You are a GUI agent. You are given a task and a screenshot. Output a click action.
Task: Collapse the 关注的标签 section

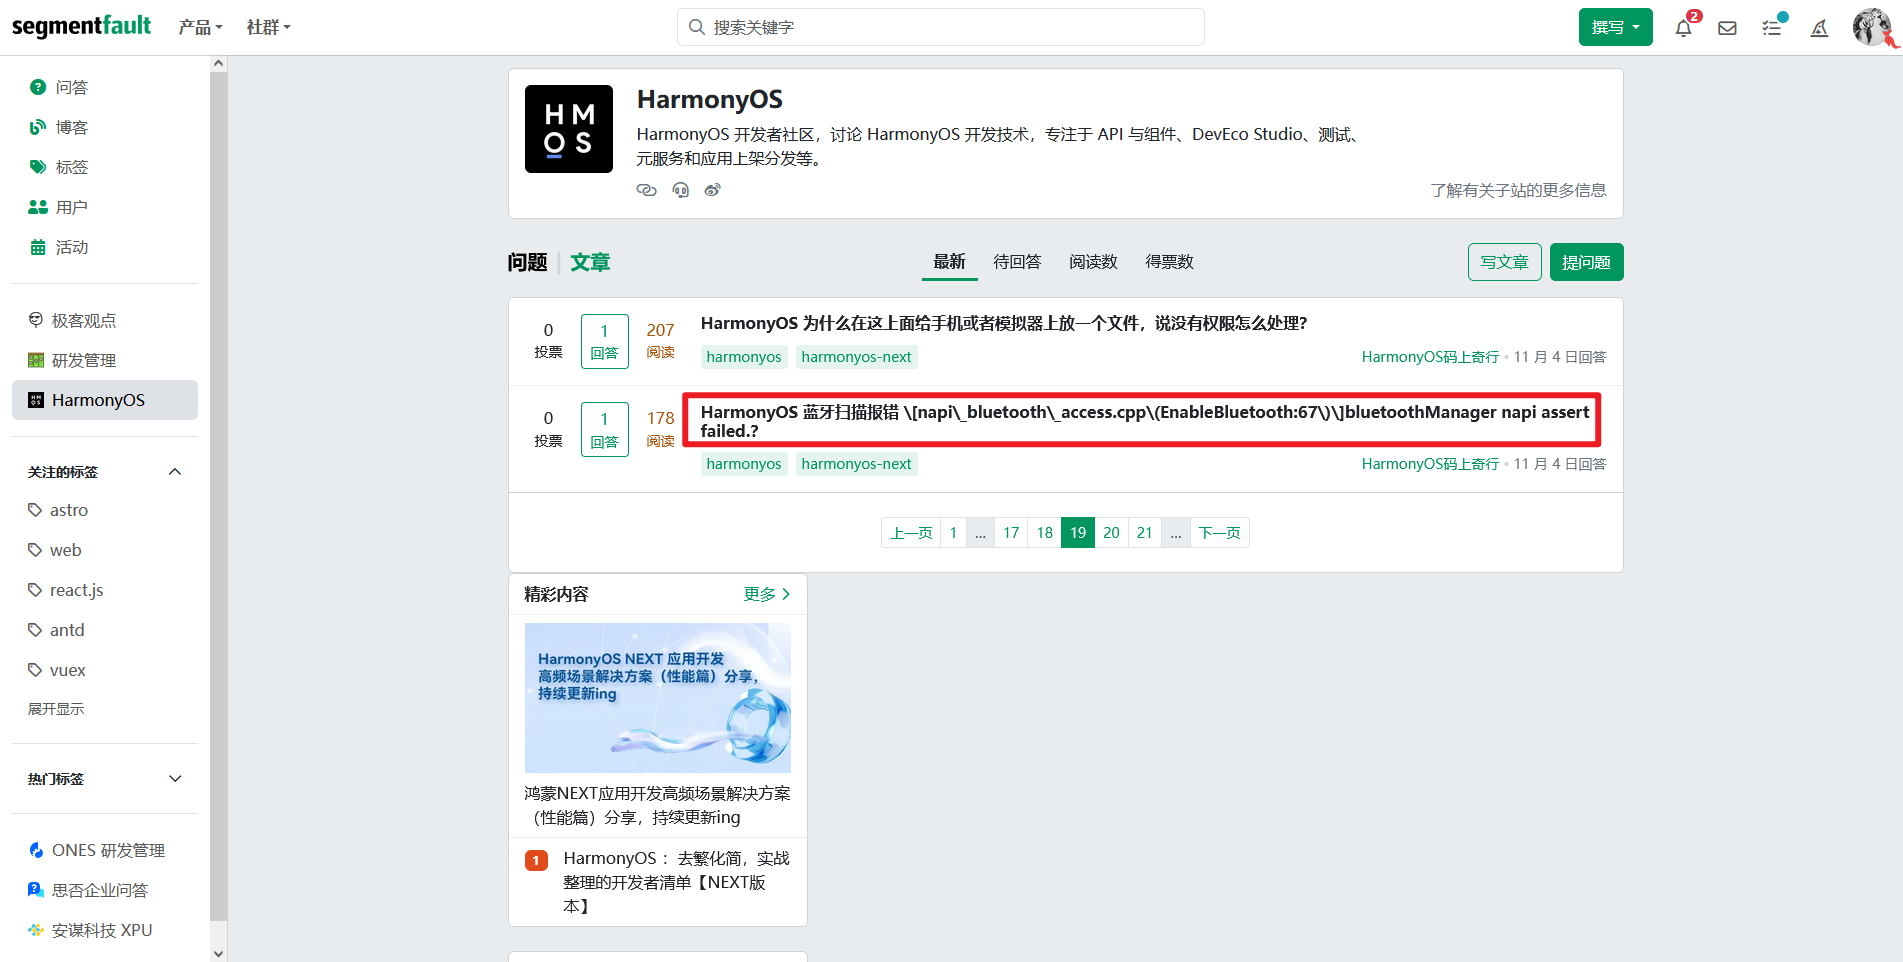point(175,472)
